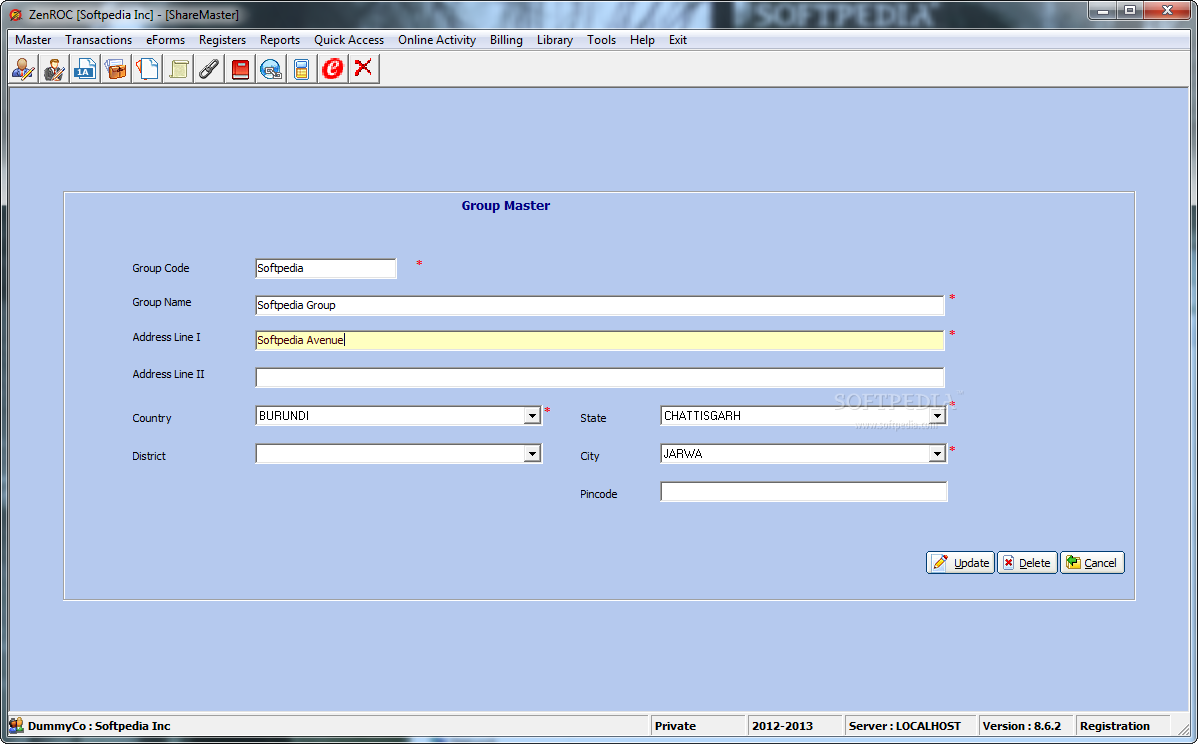Click 'Server : LOCALHOST' status text
The image size is (1198, 744).
pos(905,726)
